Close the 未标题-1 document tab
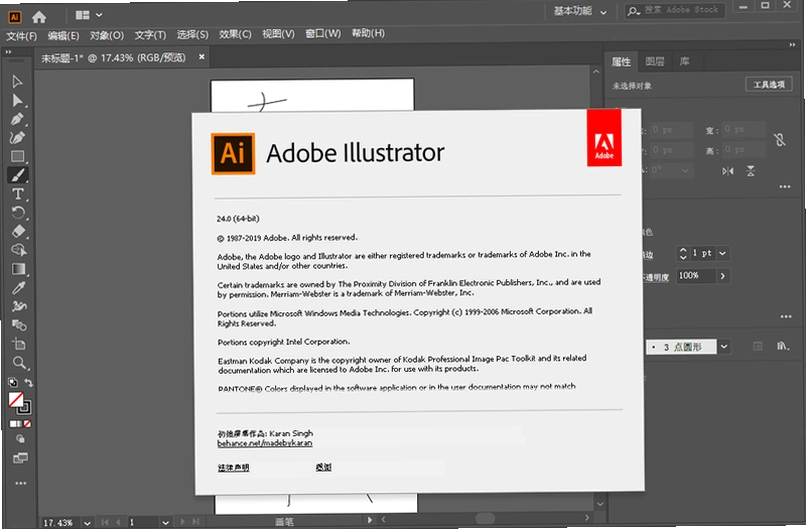 click(202, 57)
